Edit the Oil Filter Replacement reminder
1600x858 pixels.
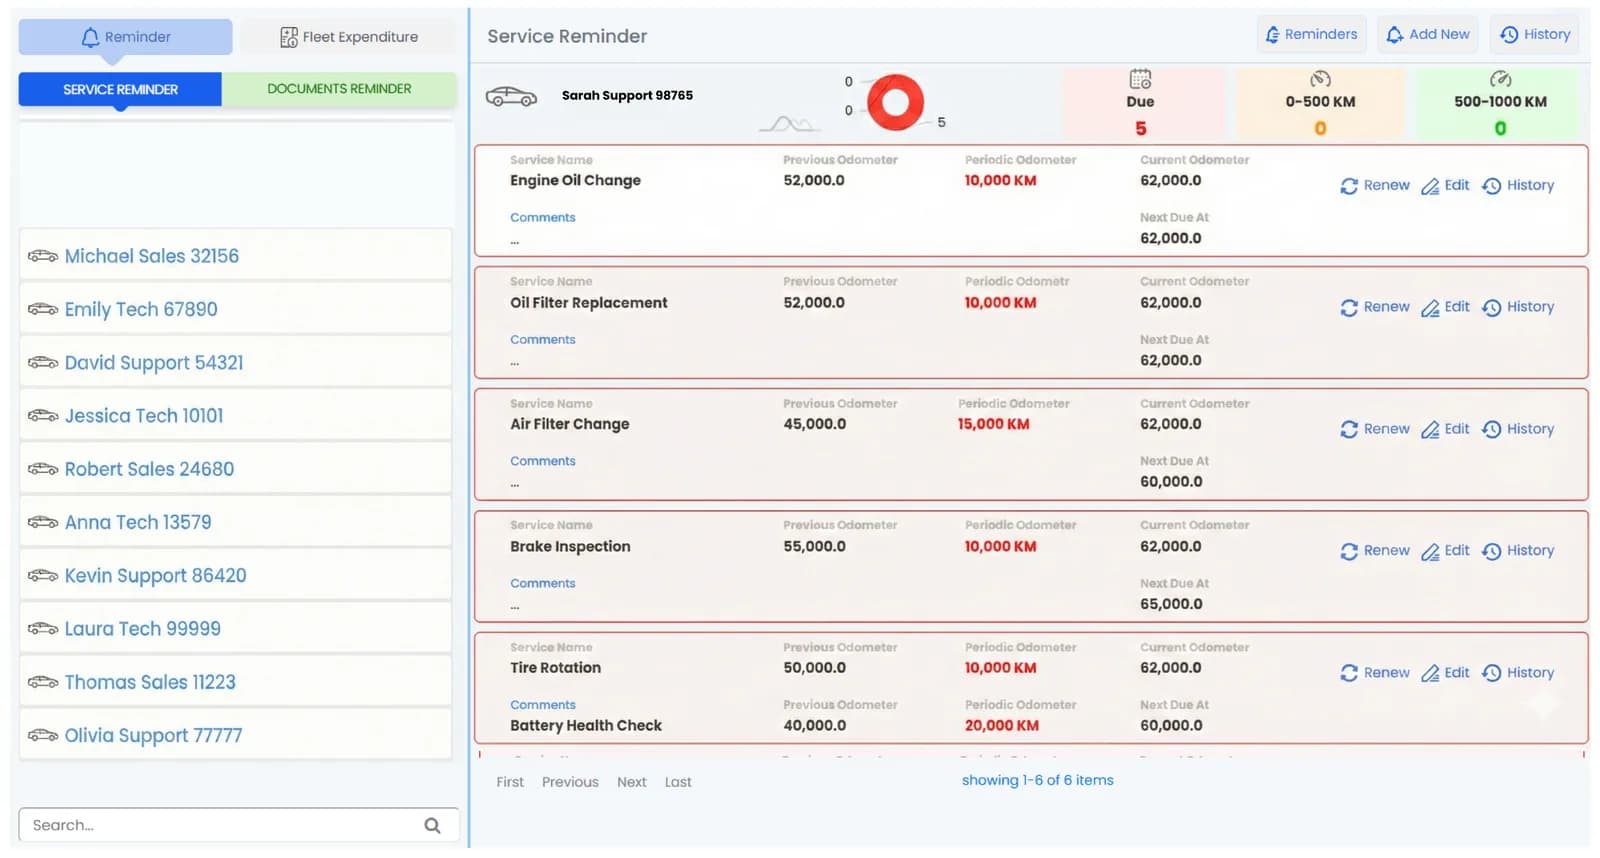1446,307
